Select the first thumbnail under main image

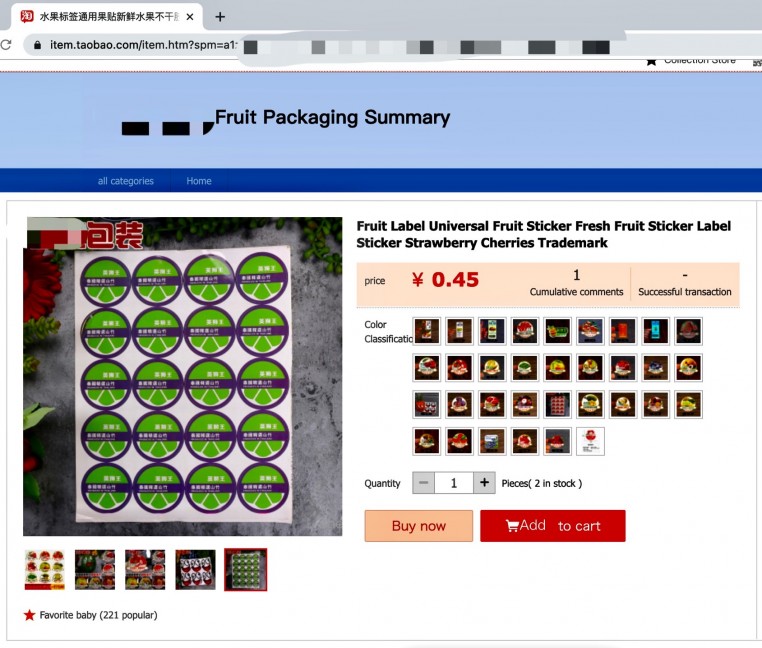coord(45,570)
